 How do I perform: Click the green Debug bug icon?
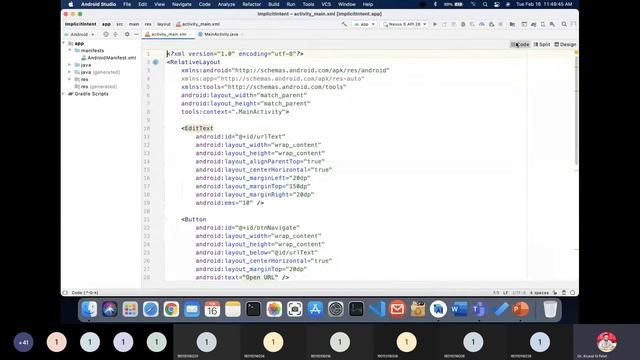click(x=463, y=24)
